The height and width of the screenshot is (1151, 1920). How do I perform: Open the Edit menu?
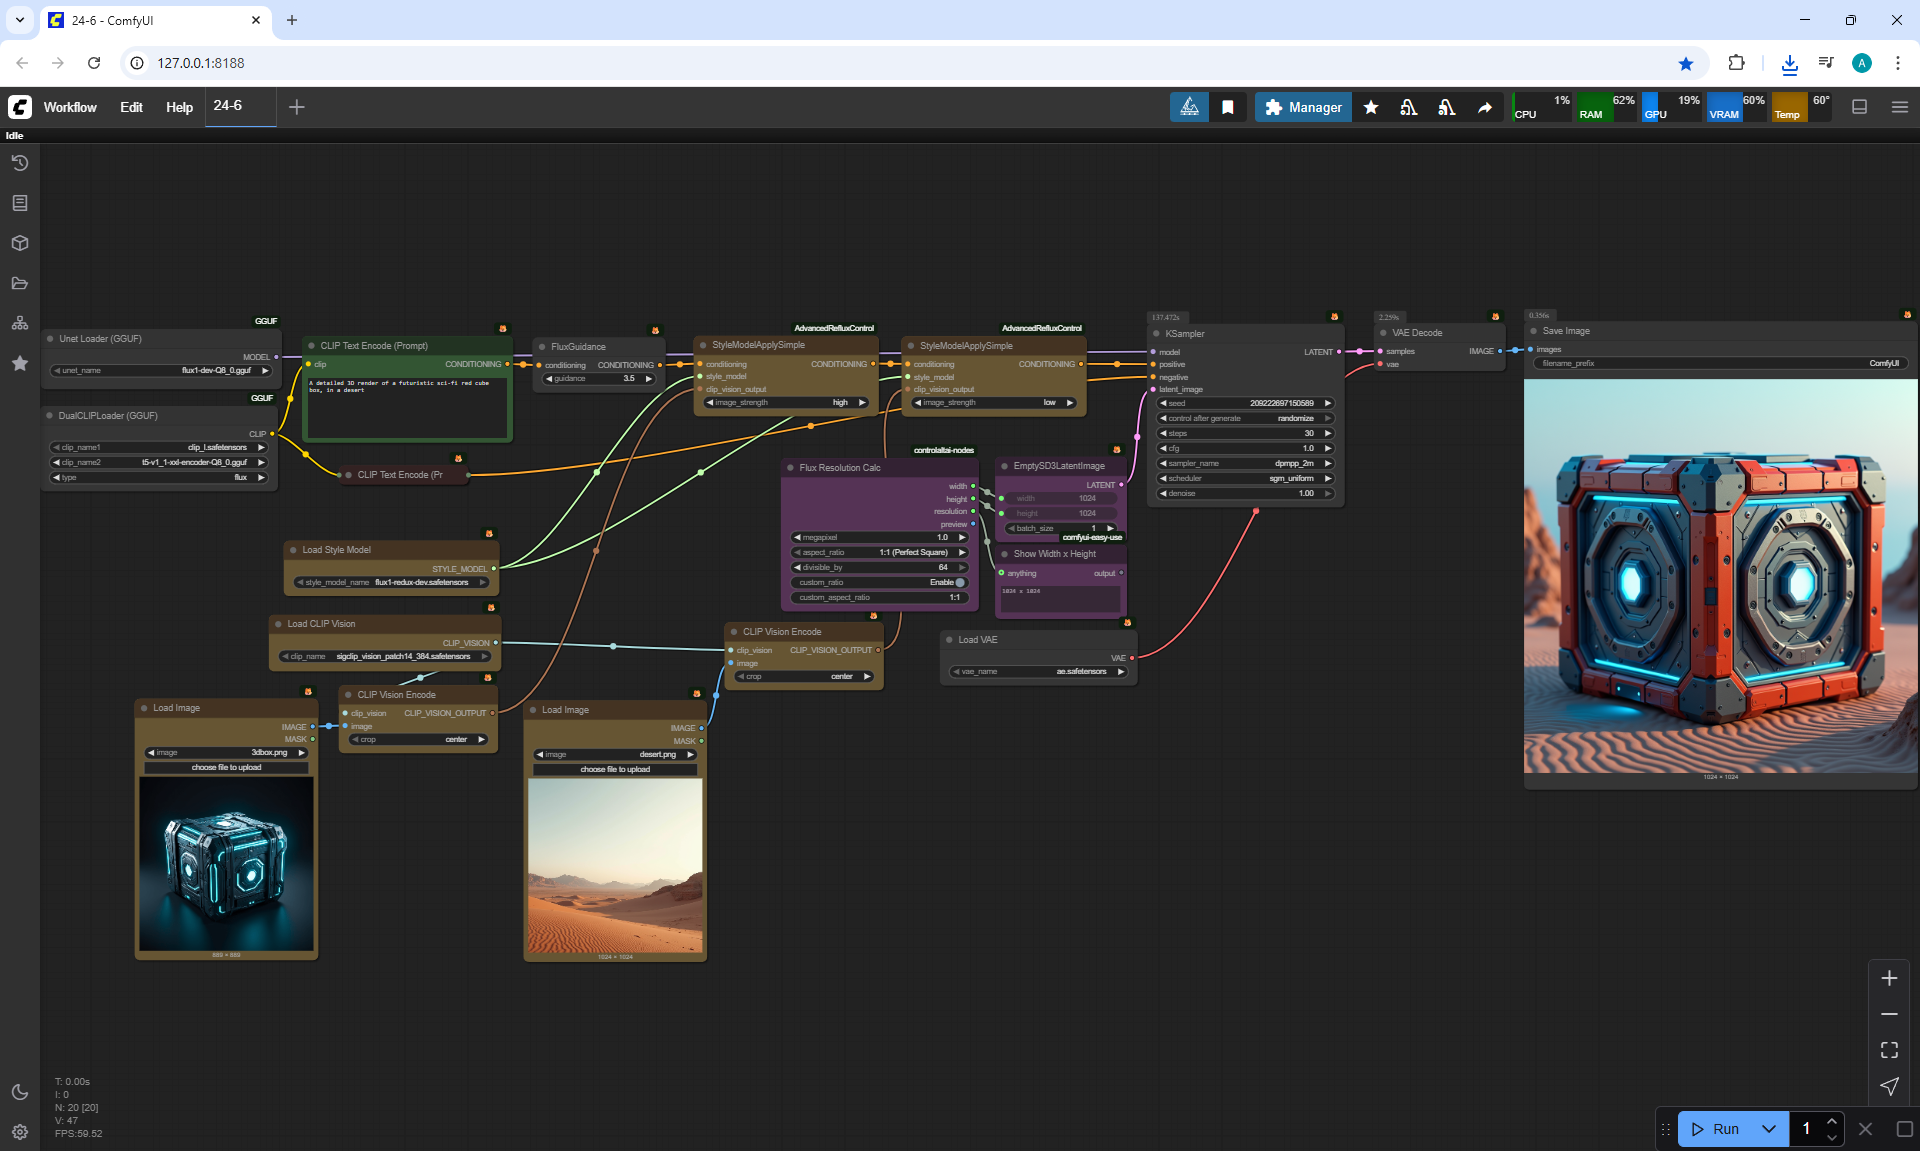[x=131, y=107]
